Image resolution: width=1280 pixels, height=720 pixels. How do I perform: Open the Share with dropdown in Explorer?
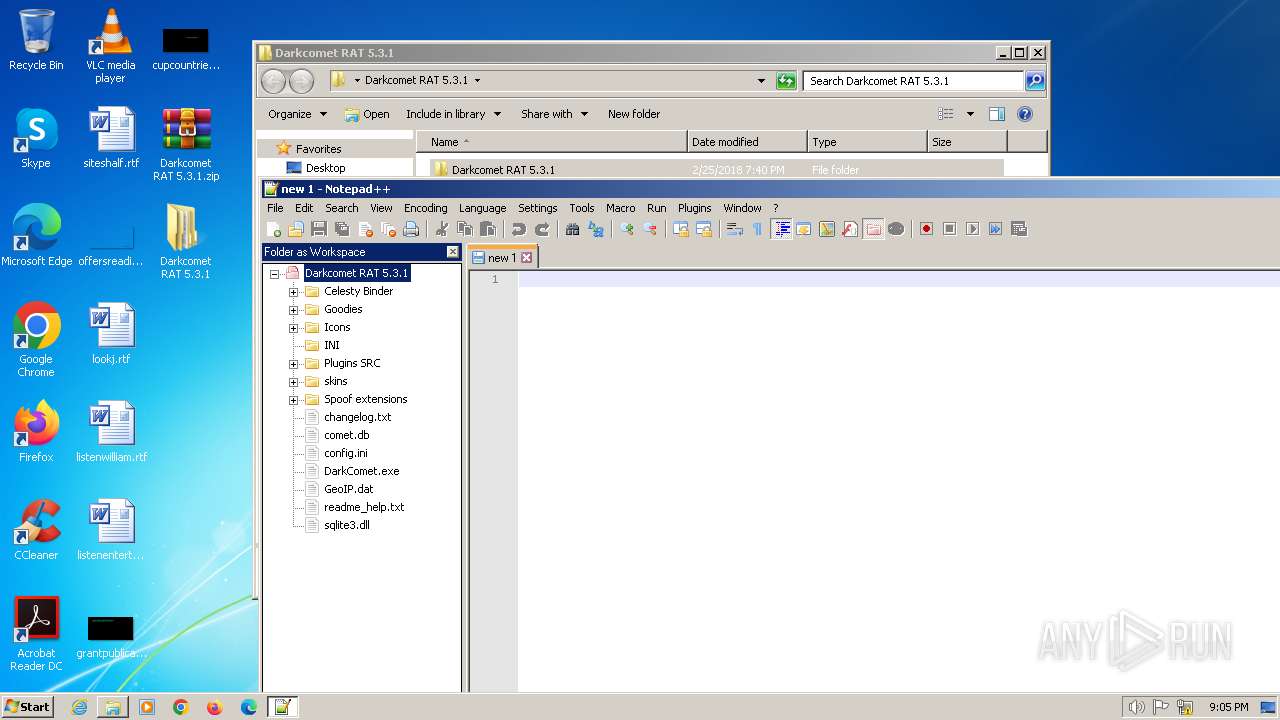click(554, 114)
